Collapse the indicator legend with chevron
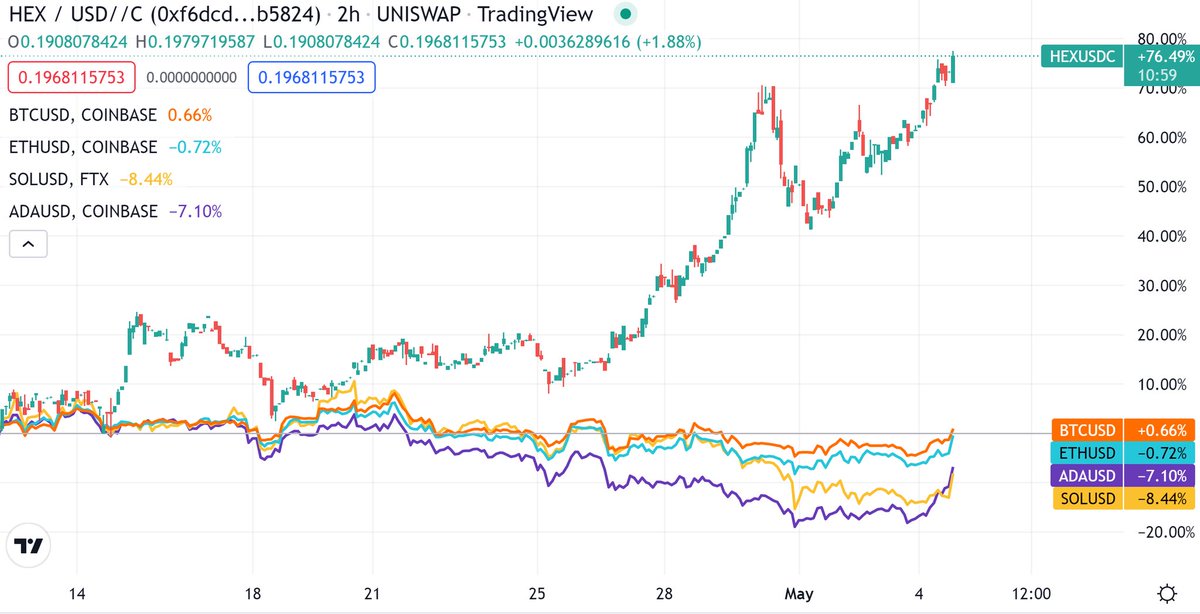 (x=28, y=243)
